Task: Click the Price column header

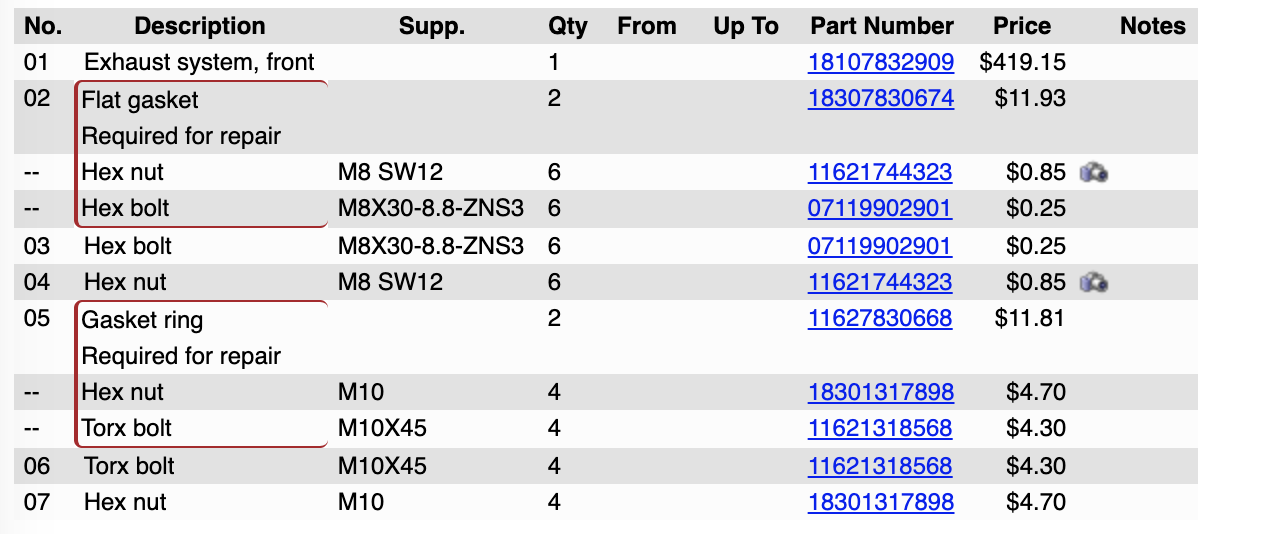Action: (x=1021, y=26)
